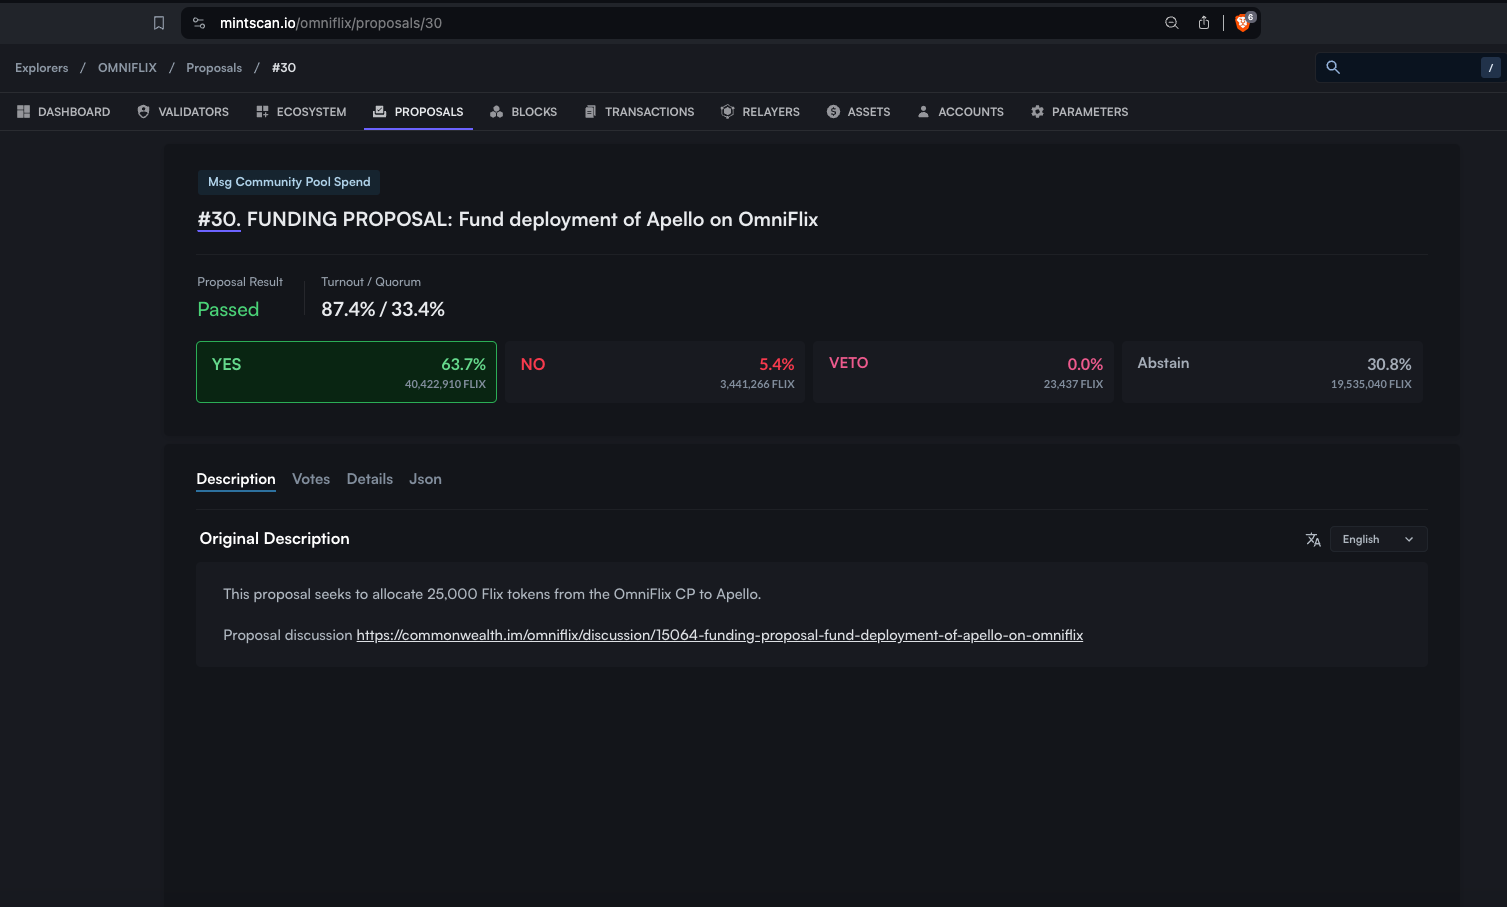Click the slash shortcut badge in search

(x=1490, y=68)
